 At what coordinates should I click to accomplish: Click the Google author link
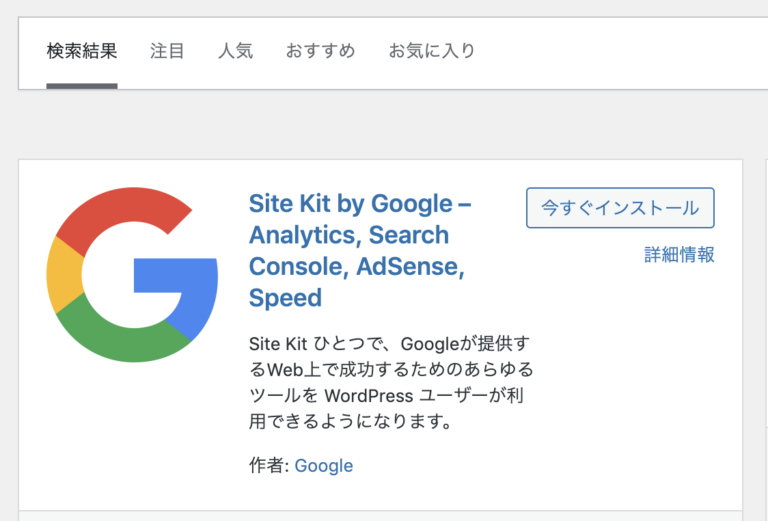tap(324, 465)
